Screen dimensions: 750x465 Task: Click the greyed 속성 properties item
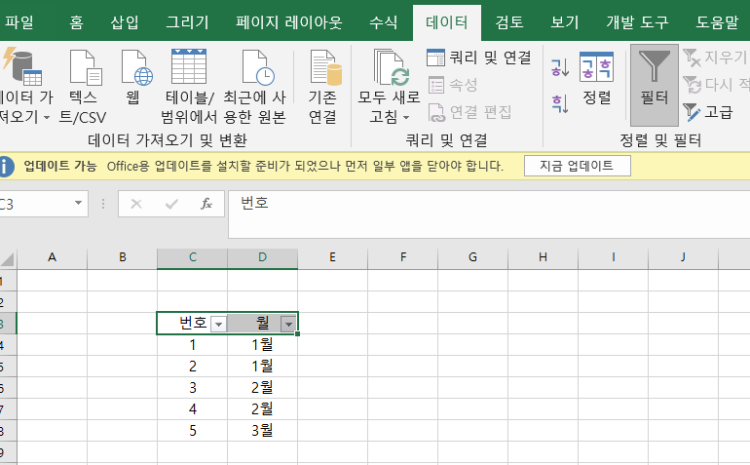(453, 85)
